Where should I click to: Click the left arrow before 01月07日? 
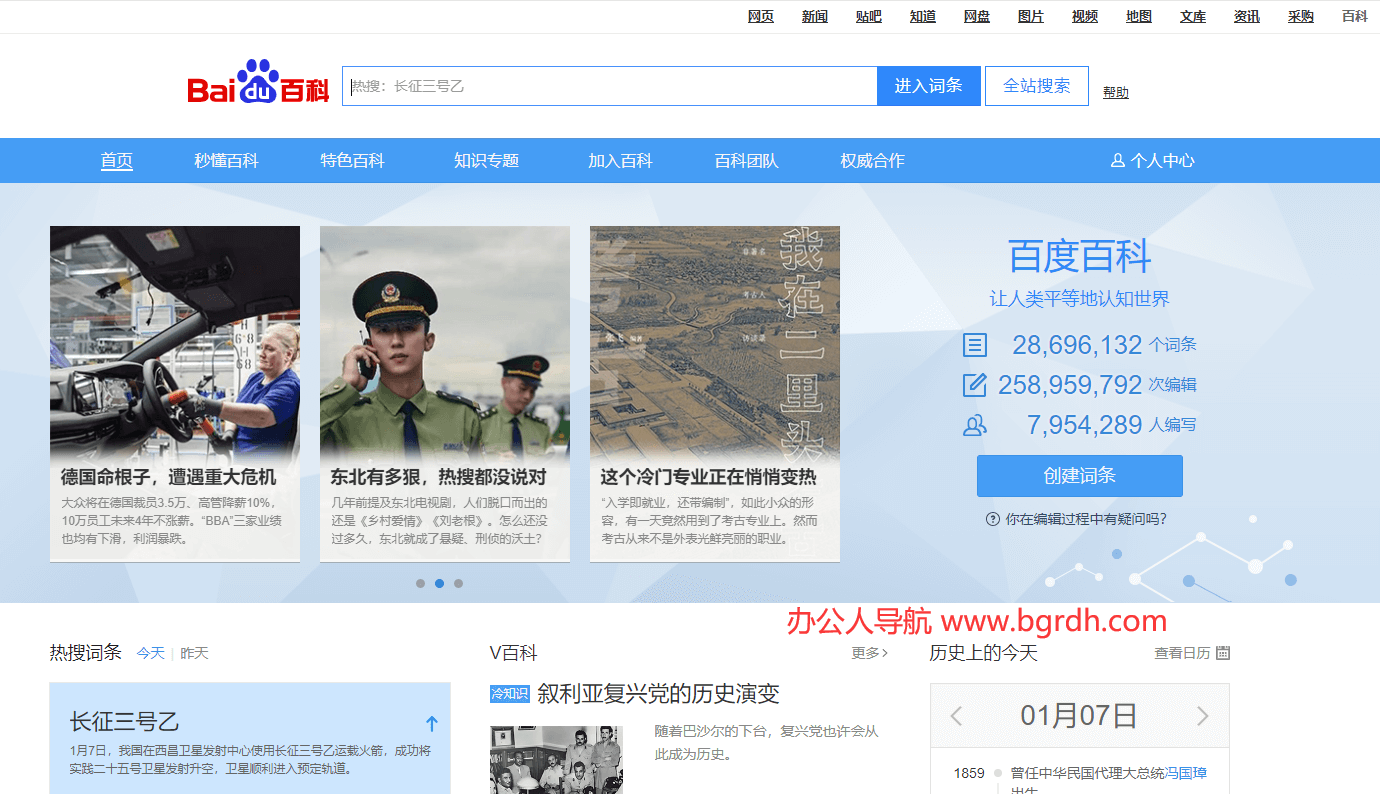[956, 716]
